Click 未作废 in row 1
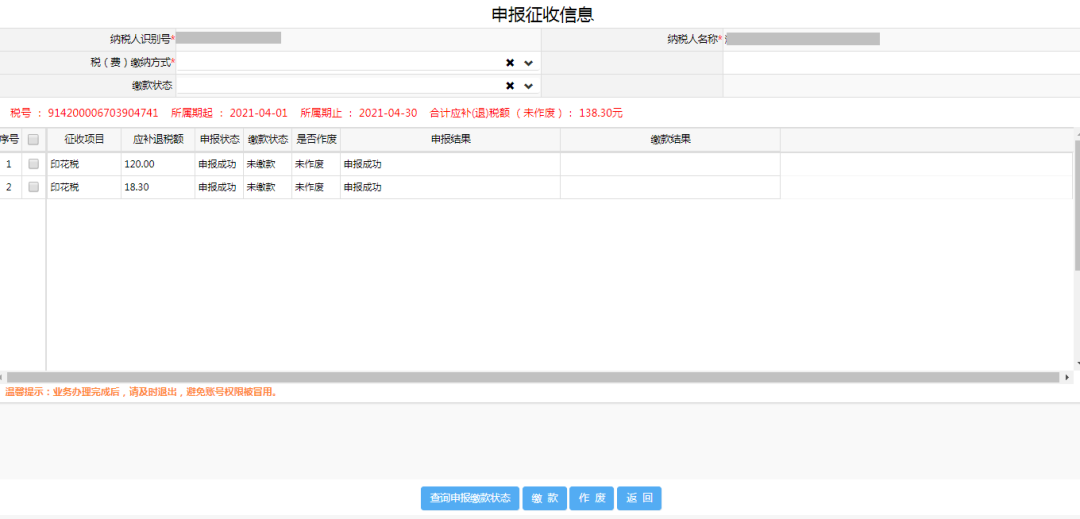This screenshot has width=1080, height=519. click(309, 164)
